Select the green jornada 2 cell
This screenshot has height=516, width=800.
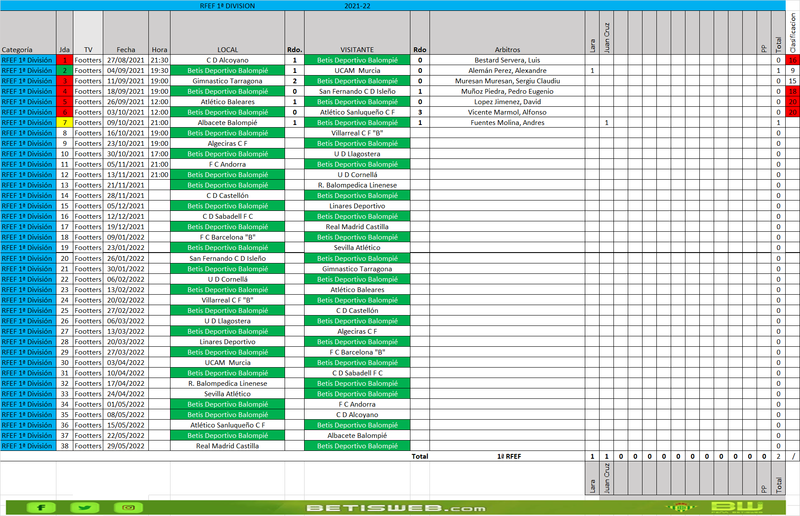click(64, 70)
